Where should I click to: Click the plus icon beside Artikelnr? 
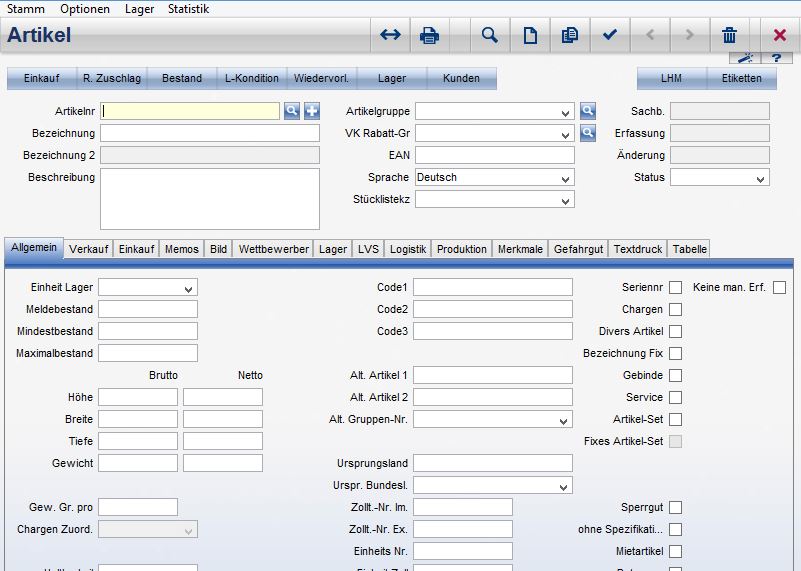click(311, 111)
